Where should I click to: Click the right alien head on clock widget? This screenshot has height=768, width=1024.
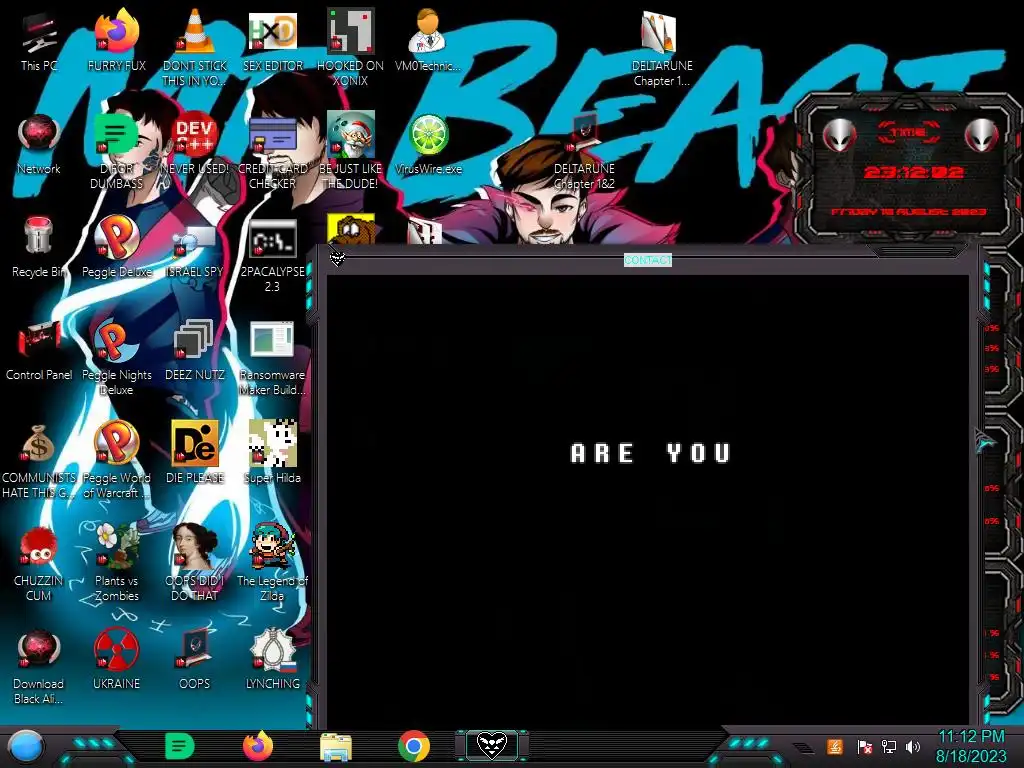[x=982, y=135]
